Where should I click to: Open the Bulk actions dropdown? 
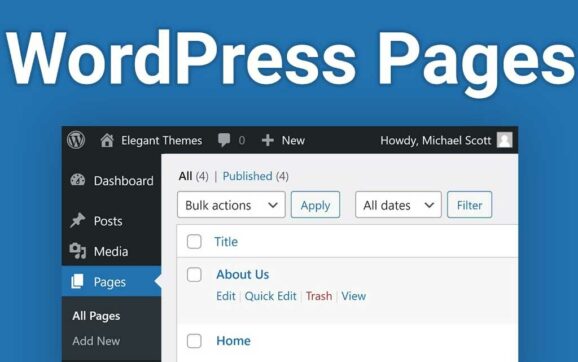click(x=231, y=205)
